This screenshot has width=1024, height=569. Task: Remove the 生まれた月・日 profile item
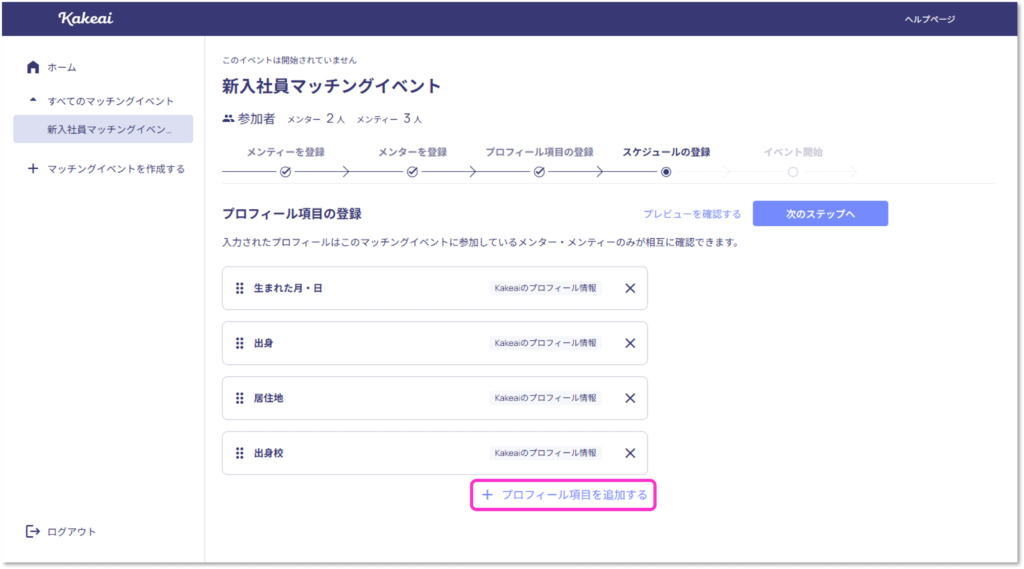630,288
